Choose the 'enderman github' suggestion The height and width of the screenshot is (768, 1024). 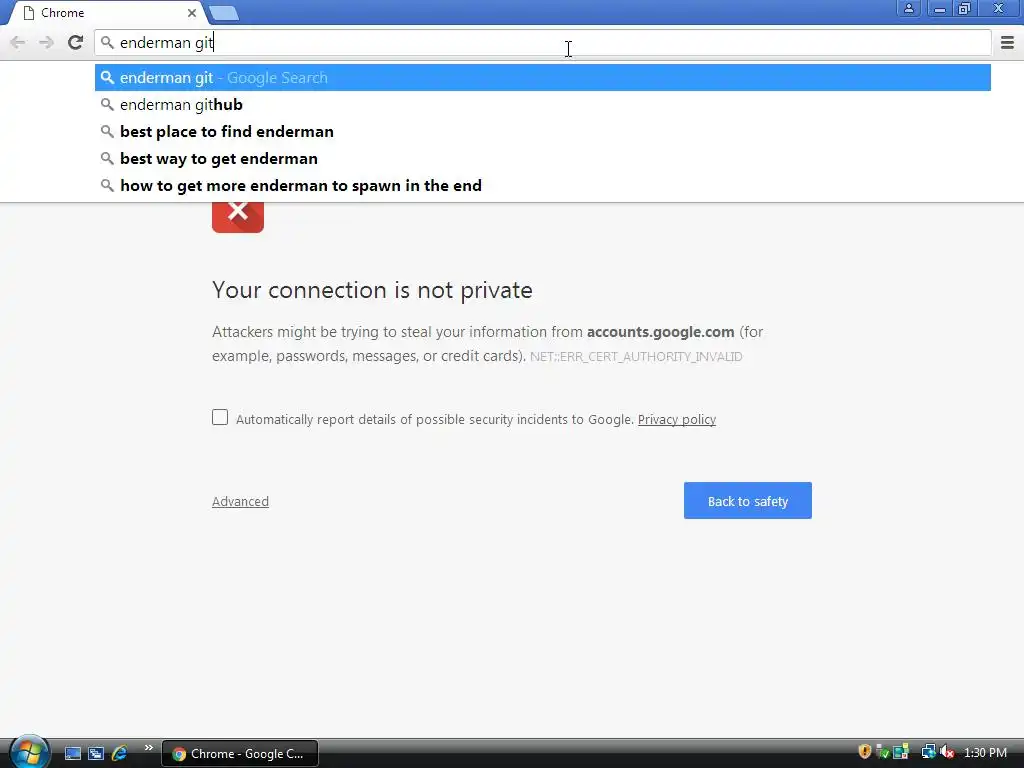(x=542, y=104)
